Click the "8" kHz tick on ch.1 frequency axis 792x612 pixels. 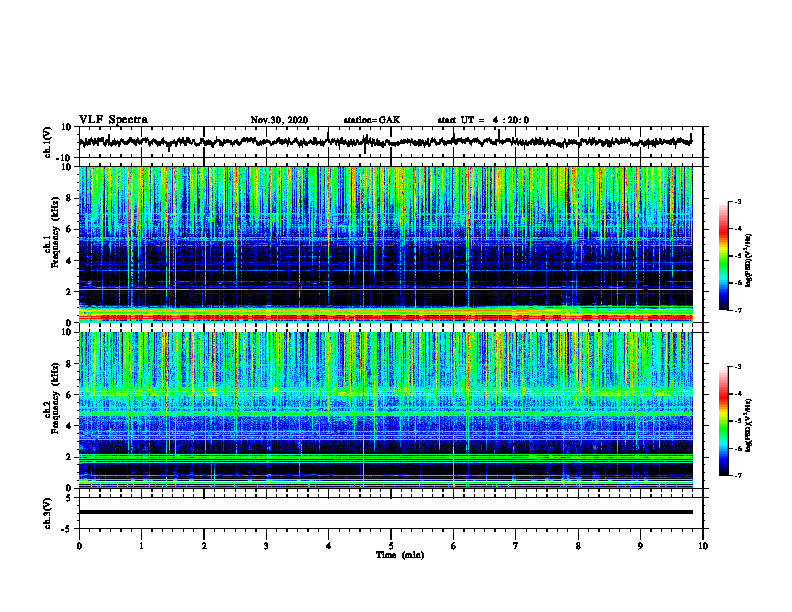[x=70, y=198]
